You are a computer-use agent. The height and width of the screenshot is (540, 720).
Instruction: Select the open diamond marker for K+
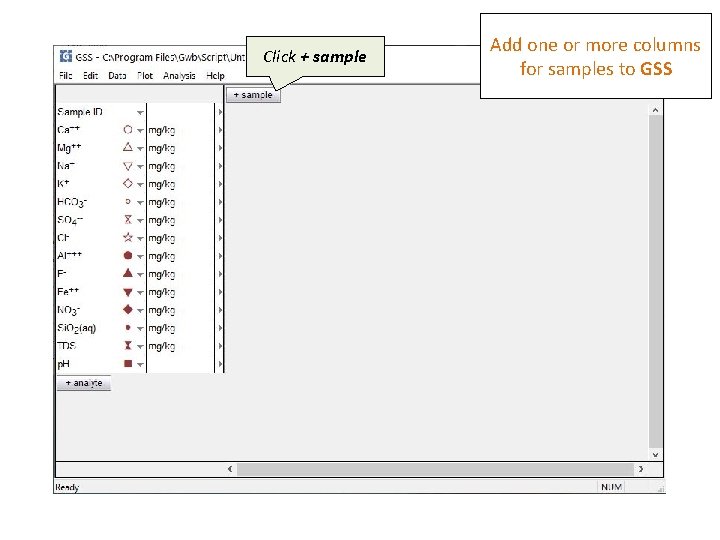(x=128, y=184)
